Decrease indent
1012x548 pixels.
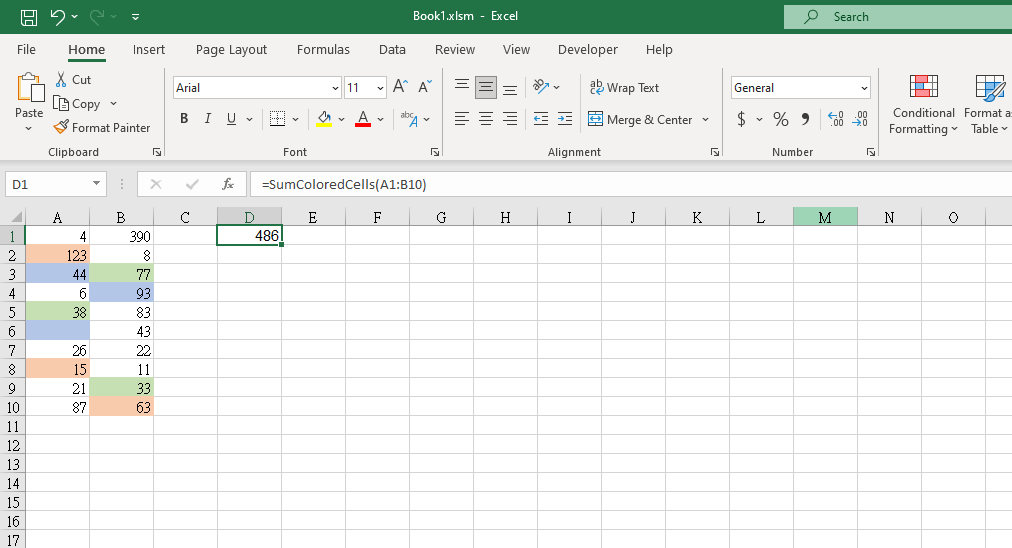pos(541,119)
